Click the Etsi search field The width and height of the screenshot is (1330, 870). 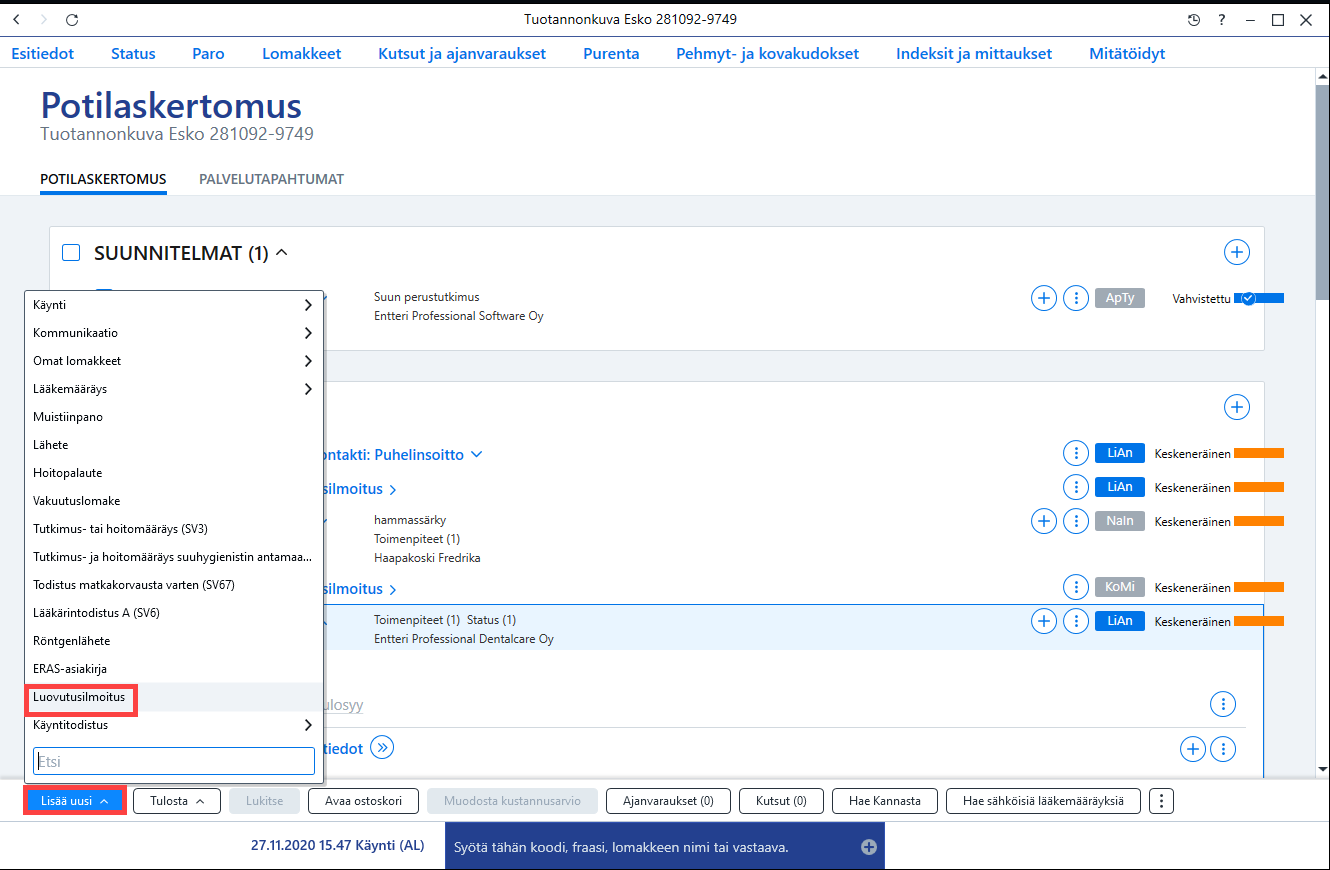(174, 761)
